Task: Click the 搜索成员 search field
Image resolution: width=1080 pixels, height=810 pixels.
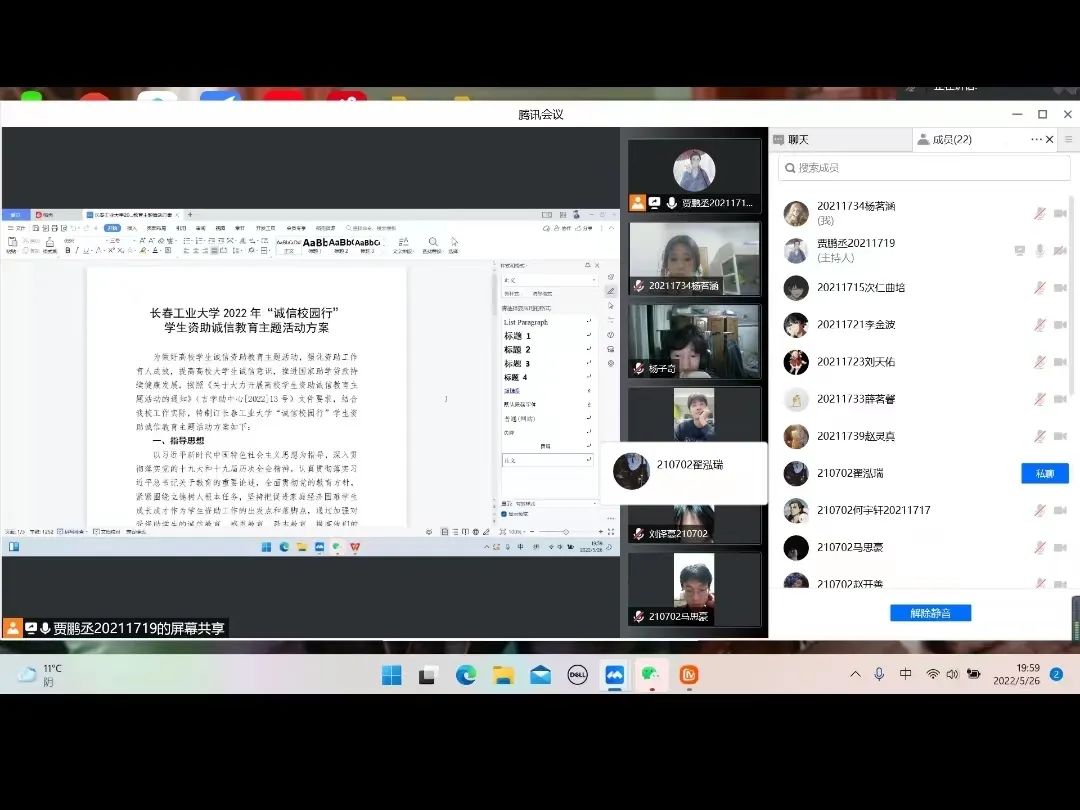Action: tap(925, 168)
